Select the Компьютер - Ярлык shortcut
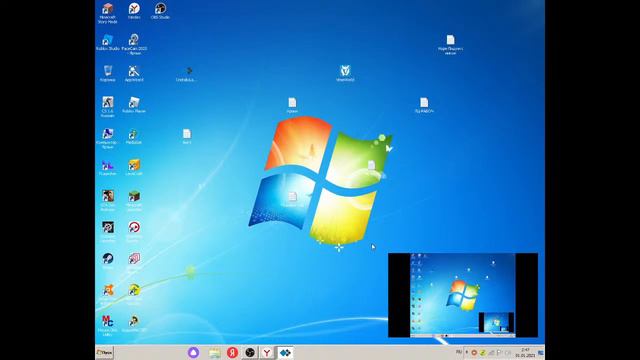 click(x=108, y=138)
